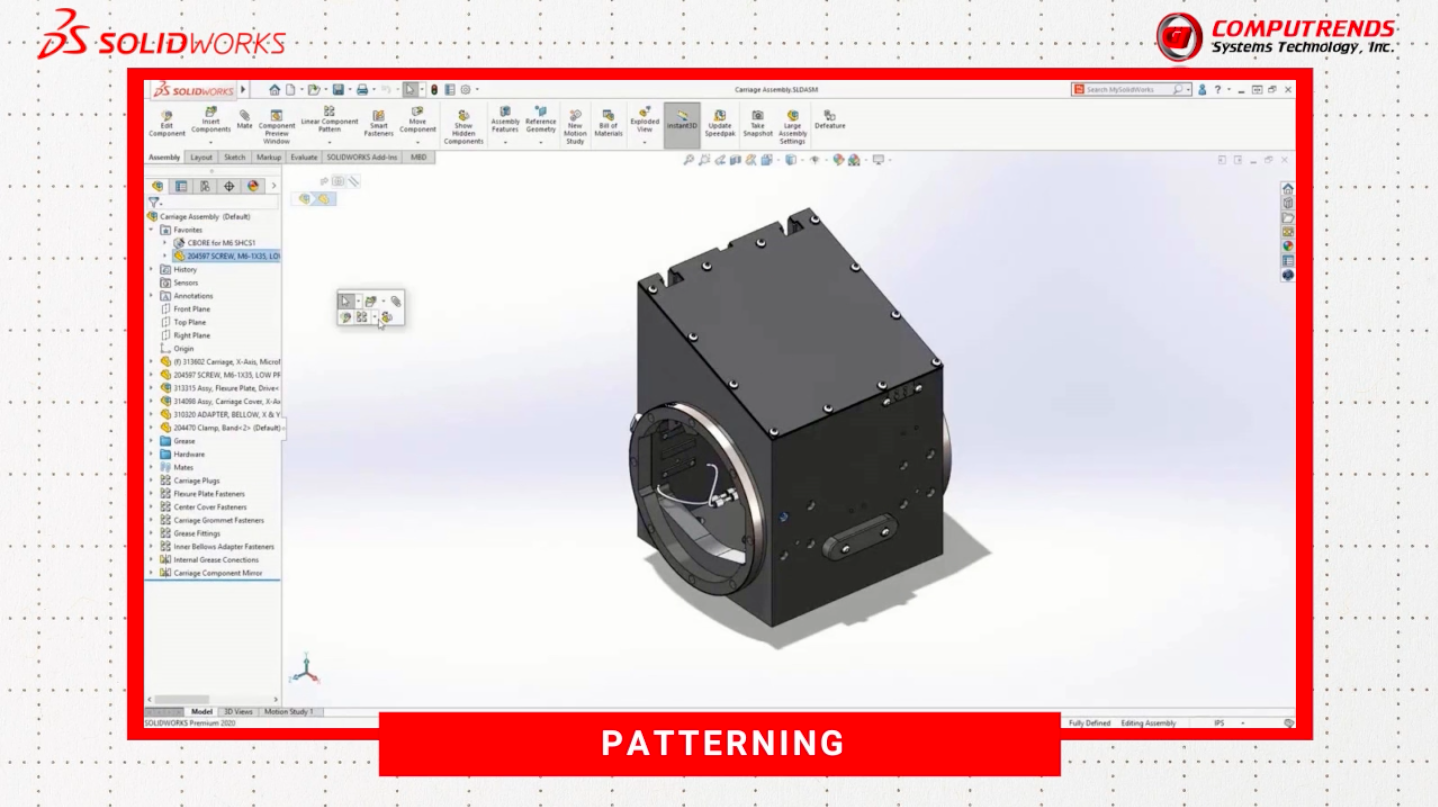Image resolution: width=1438 pixels, height=807 pixels.
Task: Collapse the Favorites folder in tree
Action: point(152,230)
